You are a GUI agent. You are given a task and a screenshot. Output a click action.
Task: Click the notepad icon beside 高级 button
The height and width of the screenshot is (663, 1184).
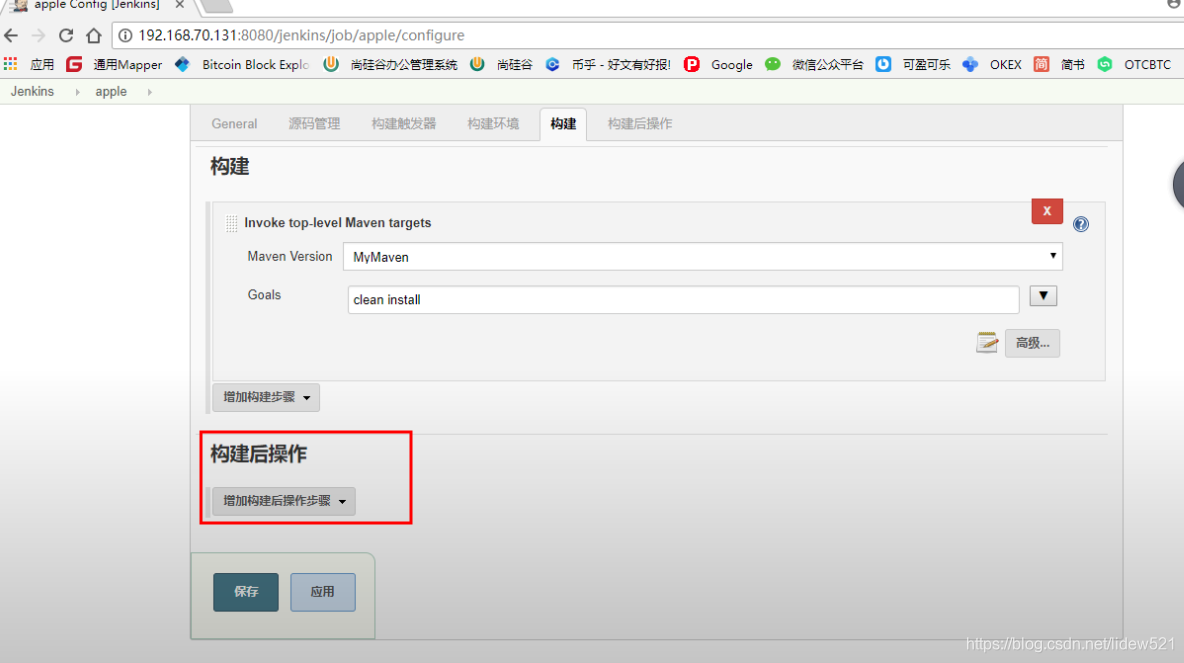click(x=986, y=343)
